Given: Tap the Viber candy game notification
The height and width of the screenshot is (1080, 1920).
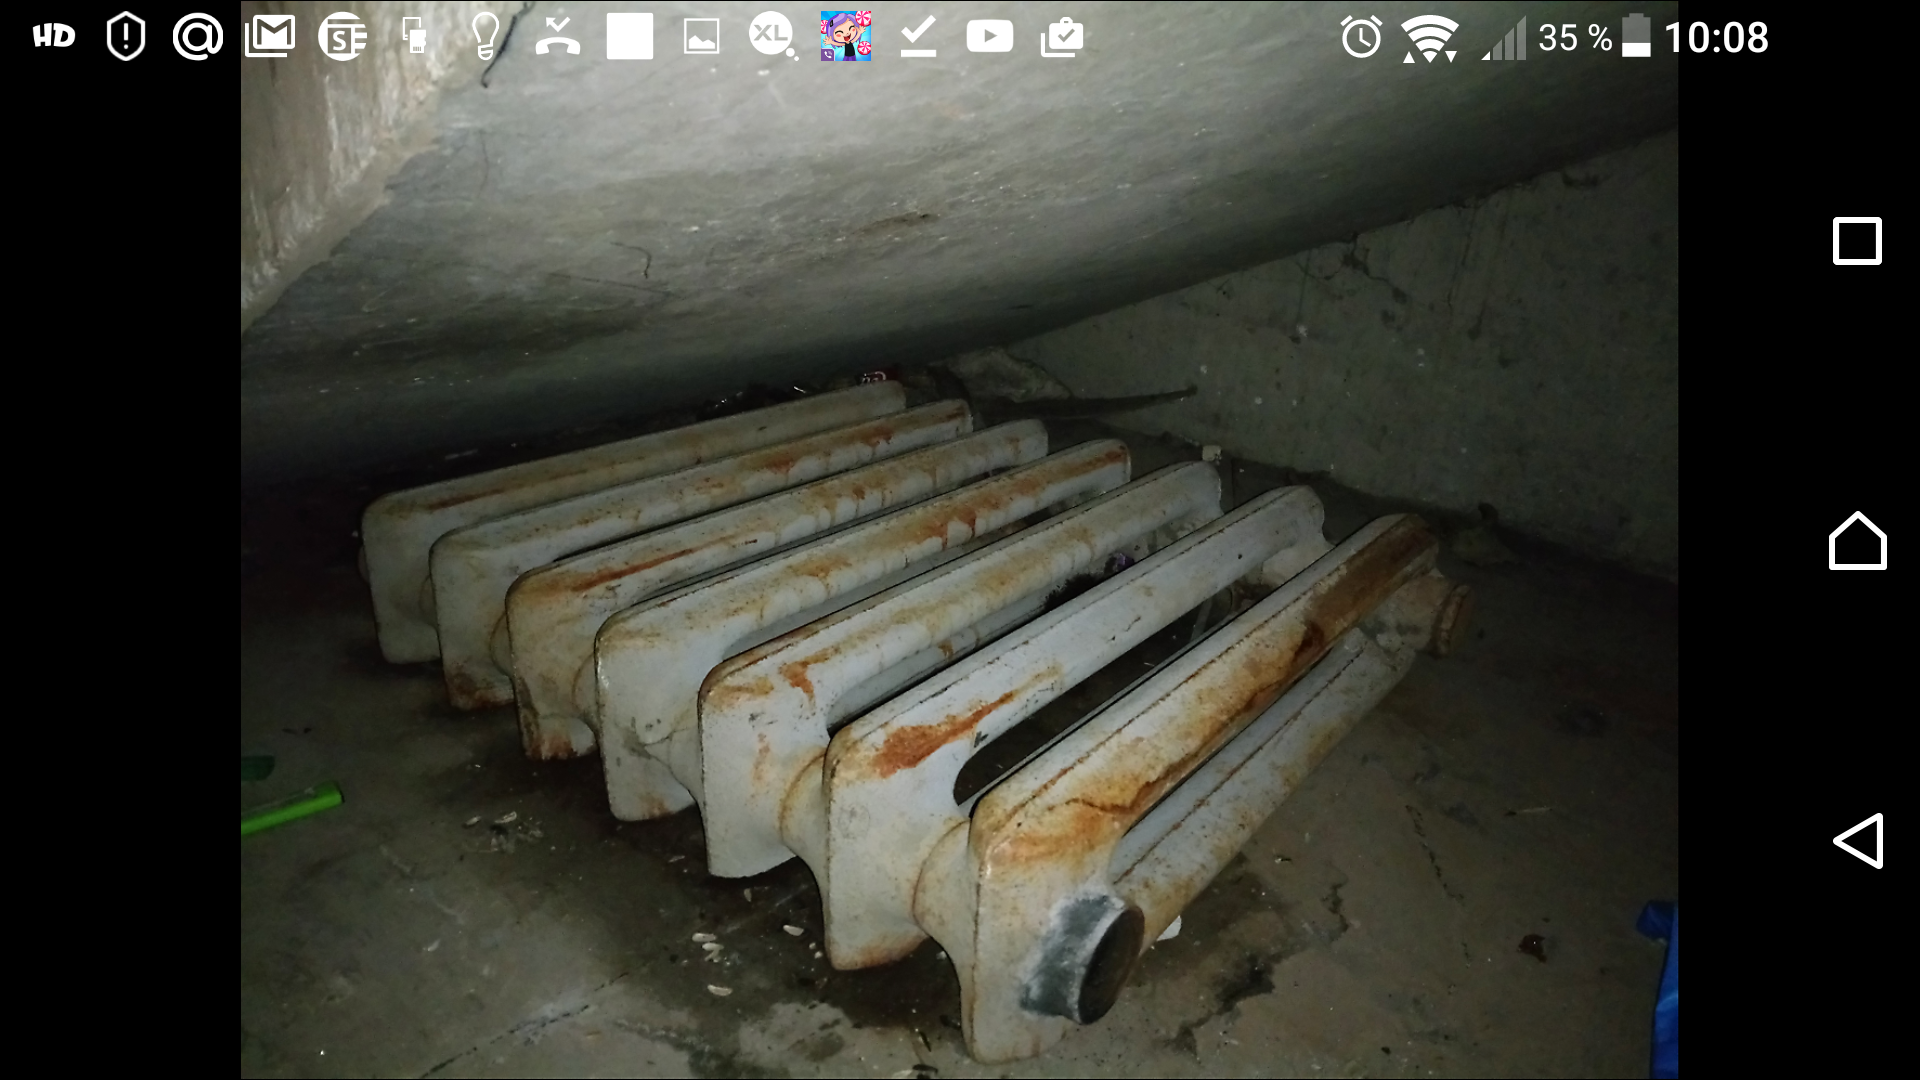Looking at the screenshot, I should (846, 37).
